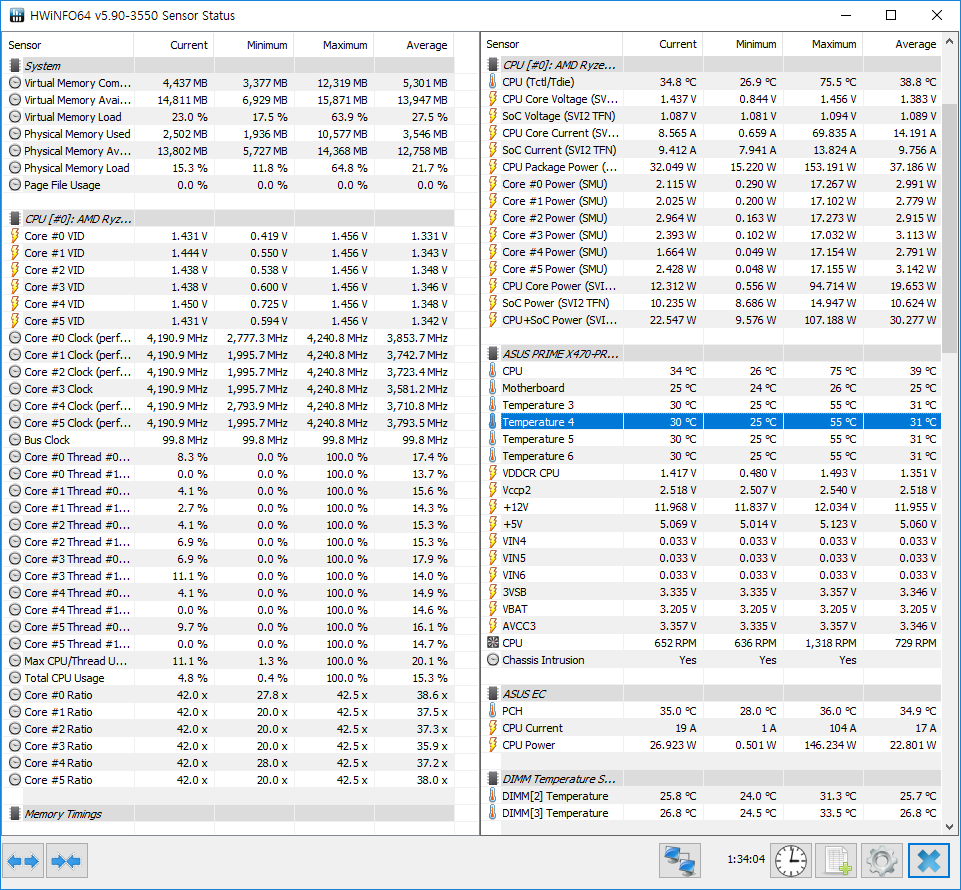This screenshot has width=961, height=890.
Task: Click the HWiNFO64 app icon in the title bar
Action: point(17,15)
